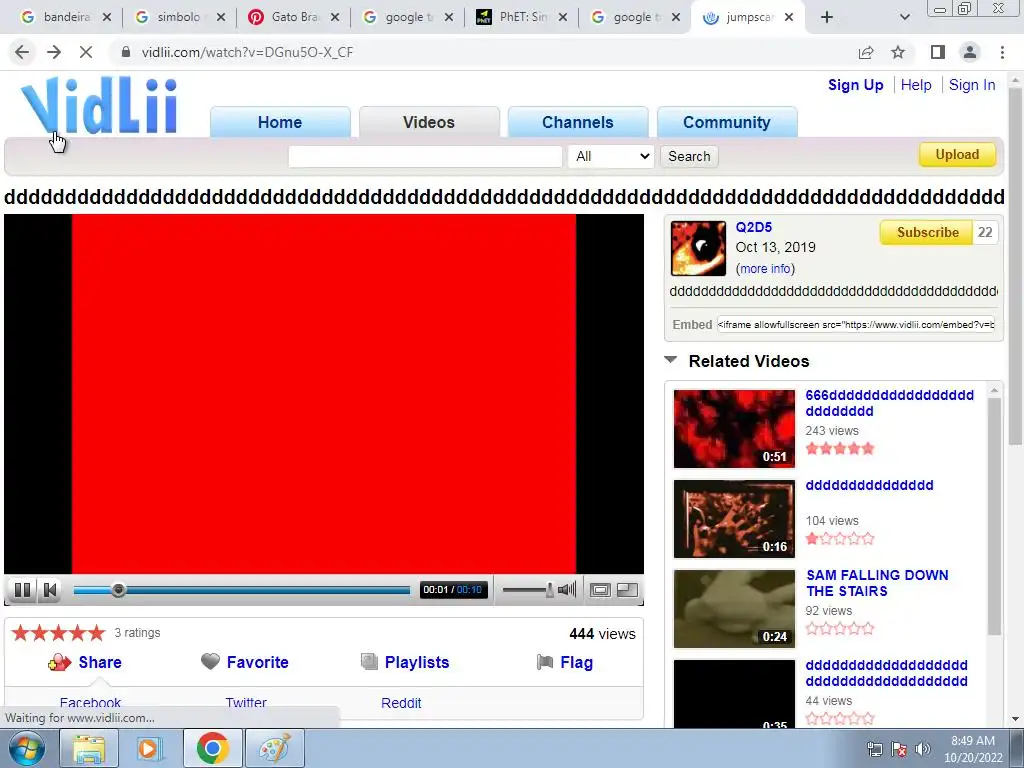Open the Playlists option
Image resolution: width=1024 pixels, height=768 pixels.
click(x=405, y=662)
